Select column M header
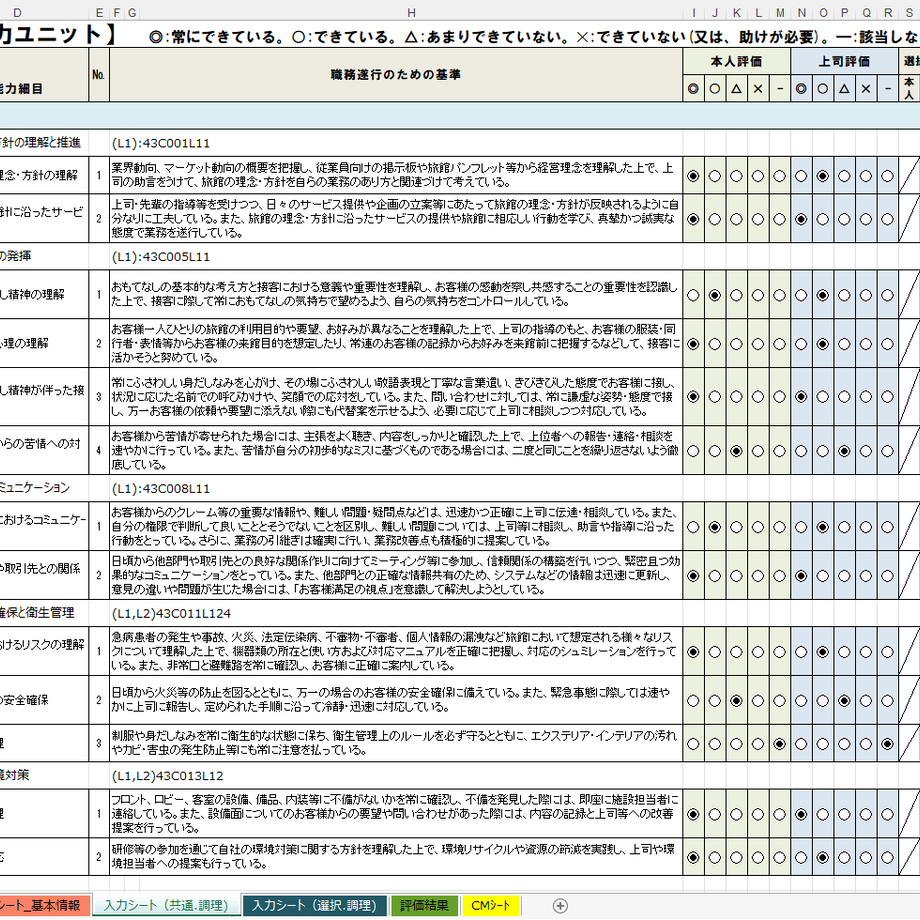920x920 pixels. point(780,13)
